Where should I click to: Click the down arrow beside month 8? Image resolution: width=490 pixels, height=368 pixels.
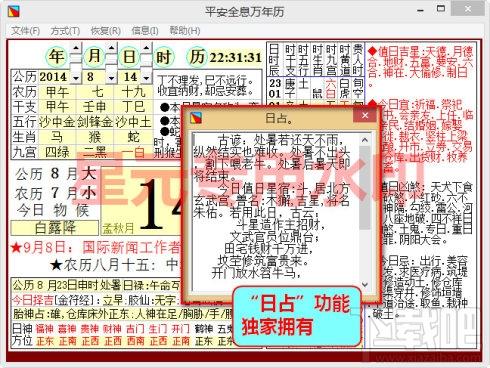pyautogui.click(x=112, y=78)
